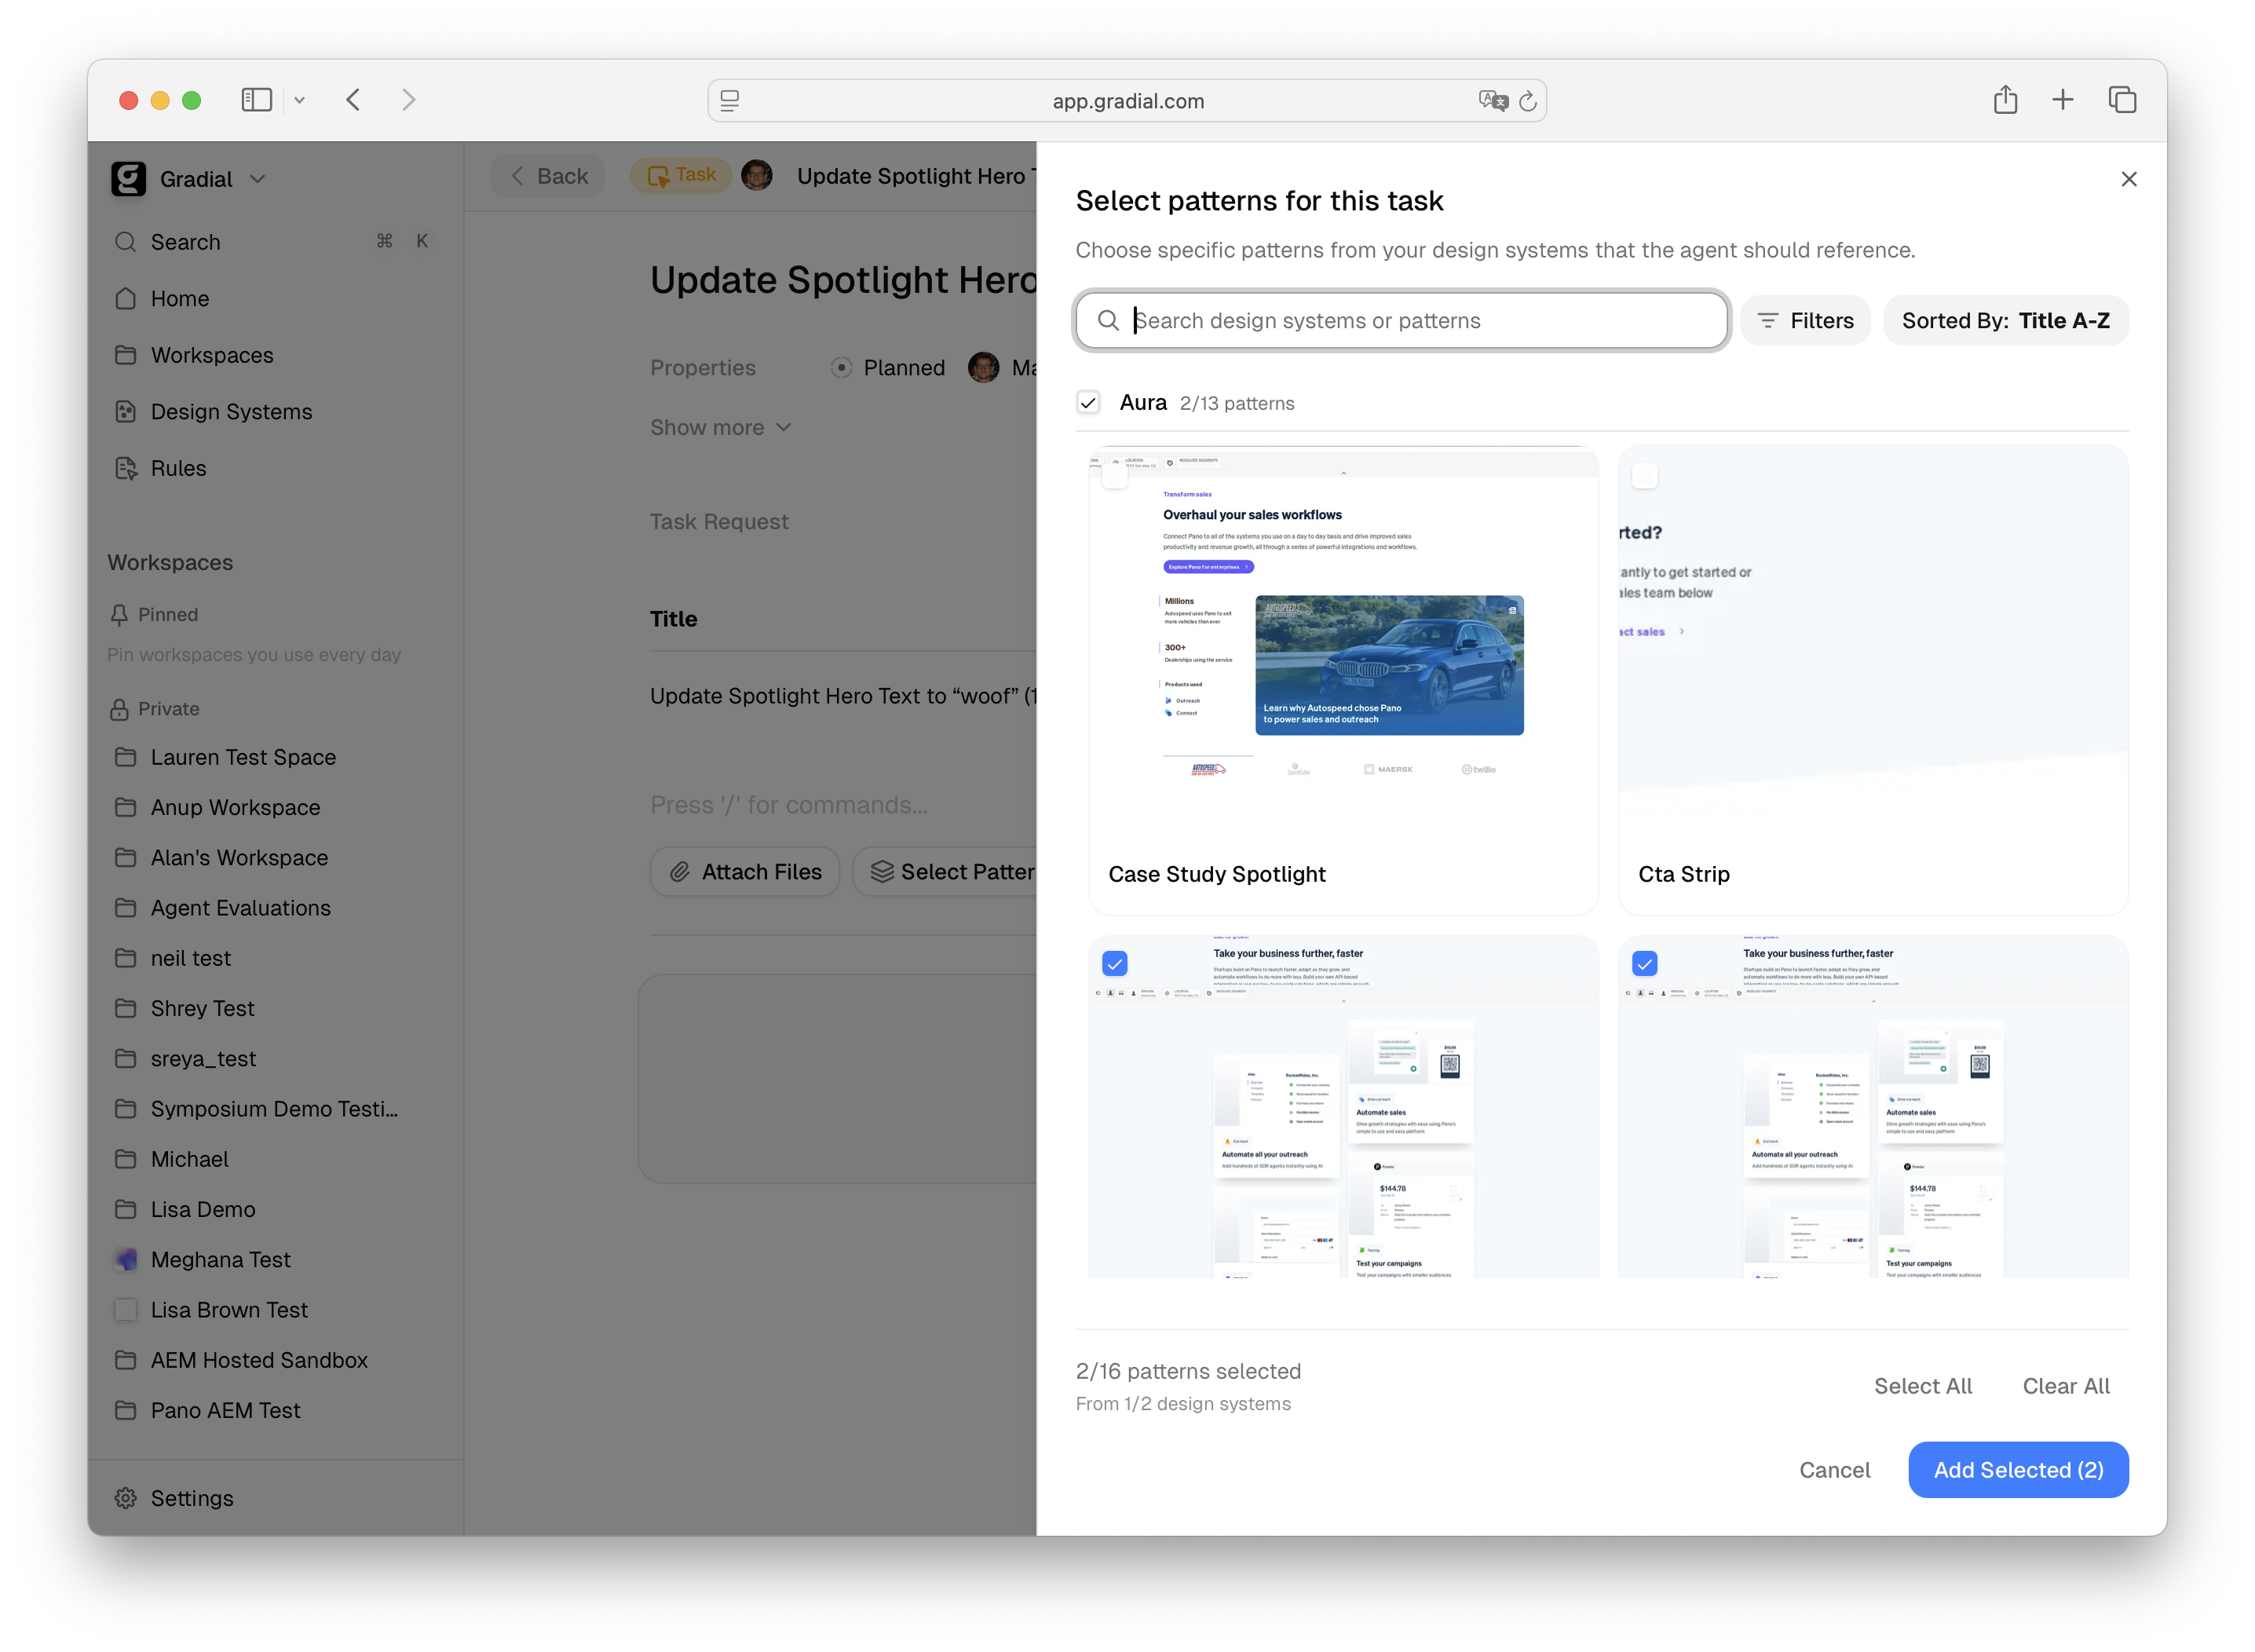
Task: Open the Home sidebar icon
Action: pos(126,298)
